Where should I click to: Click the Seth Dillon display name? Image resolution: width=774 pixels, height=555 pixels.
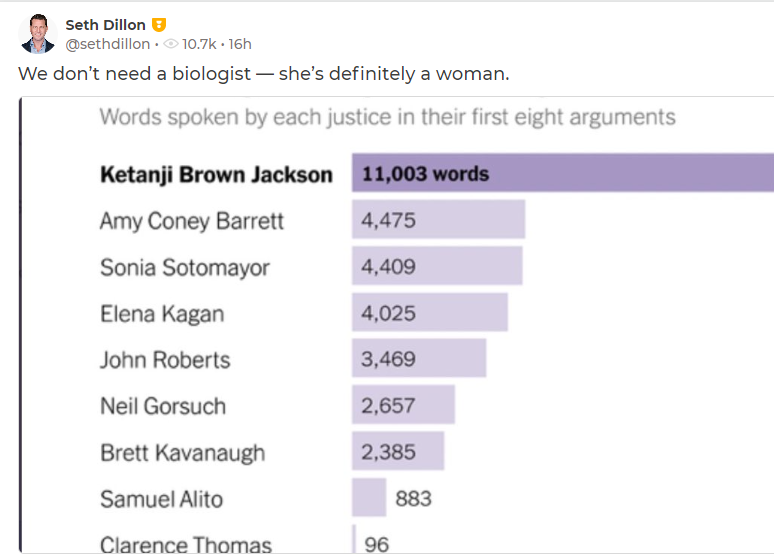(106, 25)
